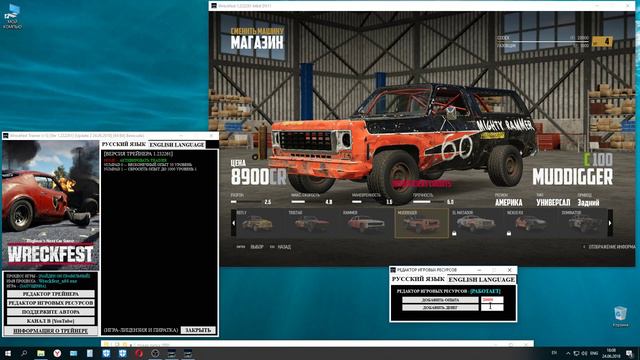
Task: Click the left arrow of car carousel
Action: pos(233,223)
